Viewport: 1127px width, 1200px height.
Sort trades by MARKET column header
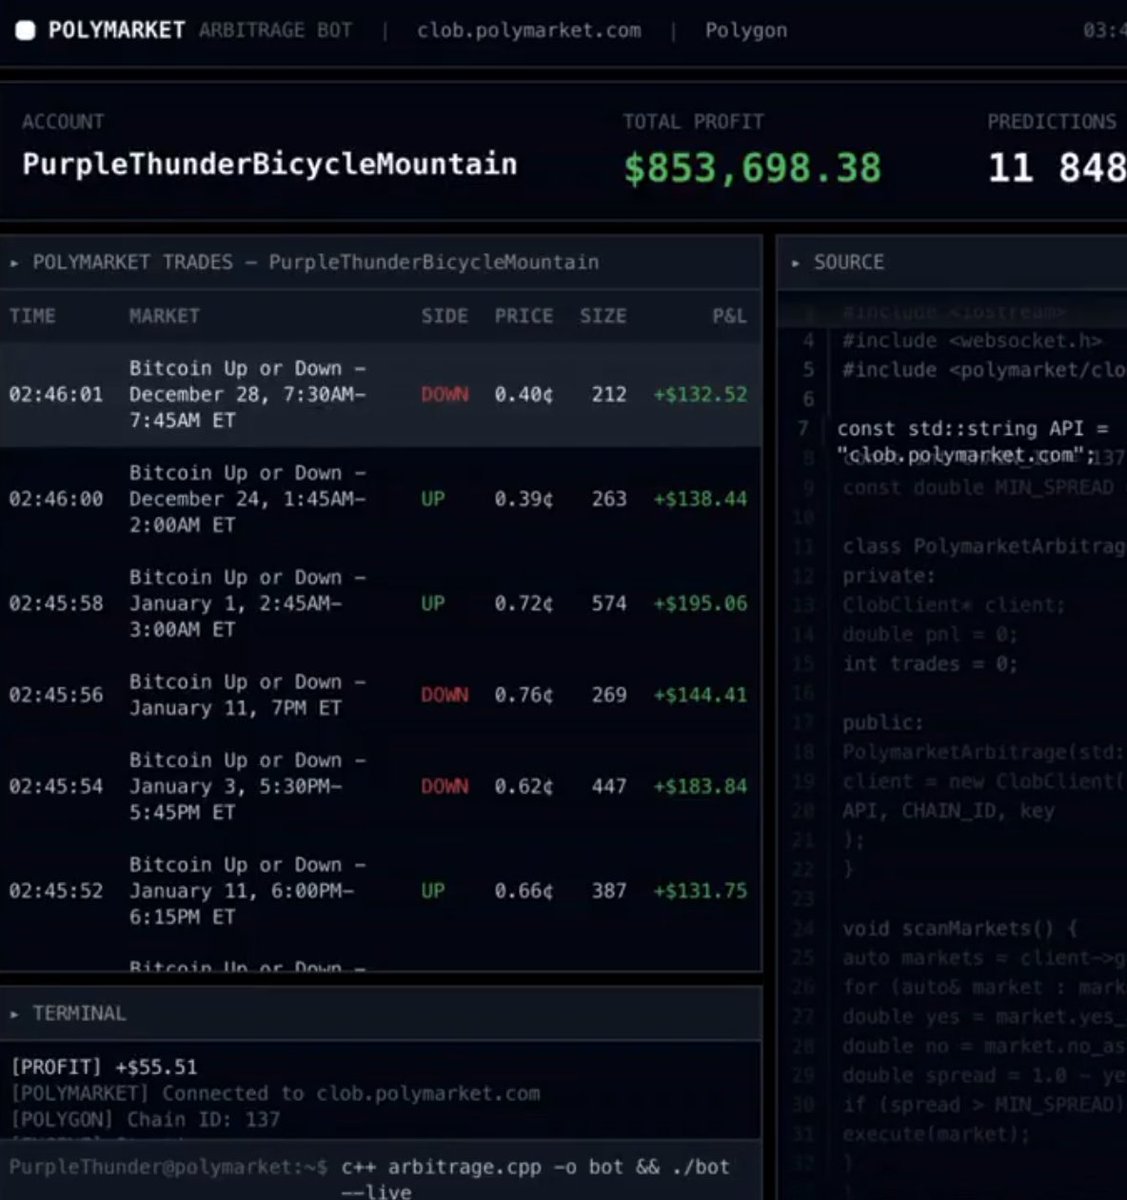pyautogui.click(x=164, y=316)
